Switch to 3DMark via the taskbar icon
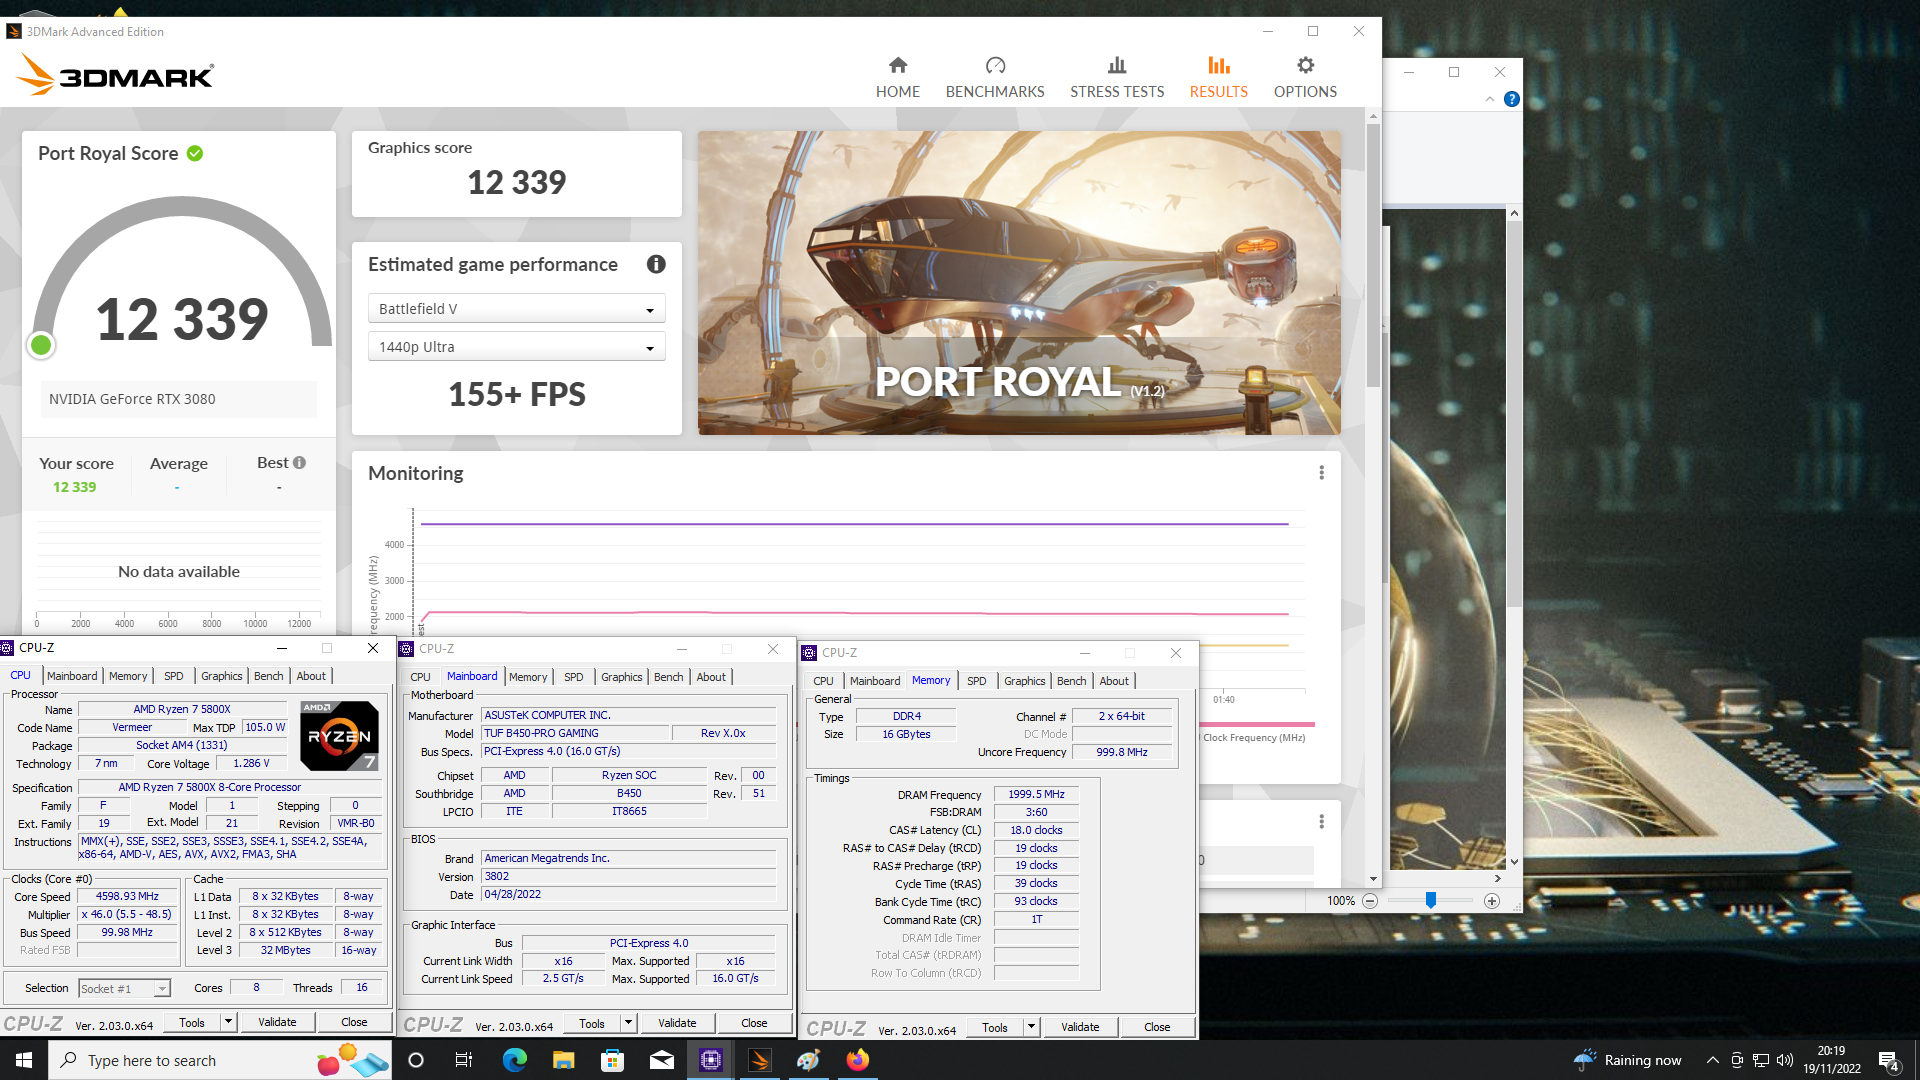Image resolution: width=1920 pixels, height=1080 pixels. coord(759,1060)
